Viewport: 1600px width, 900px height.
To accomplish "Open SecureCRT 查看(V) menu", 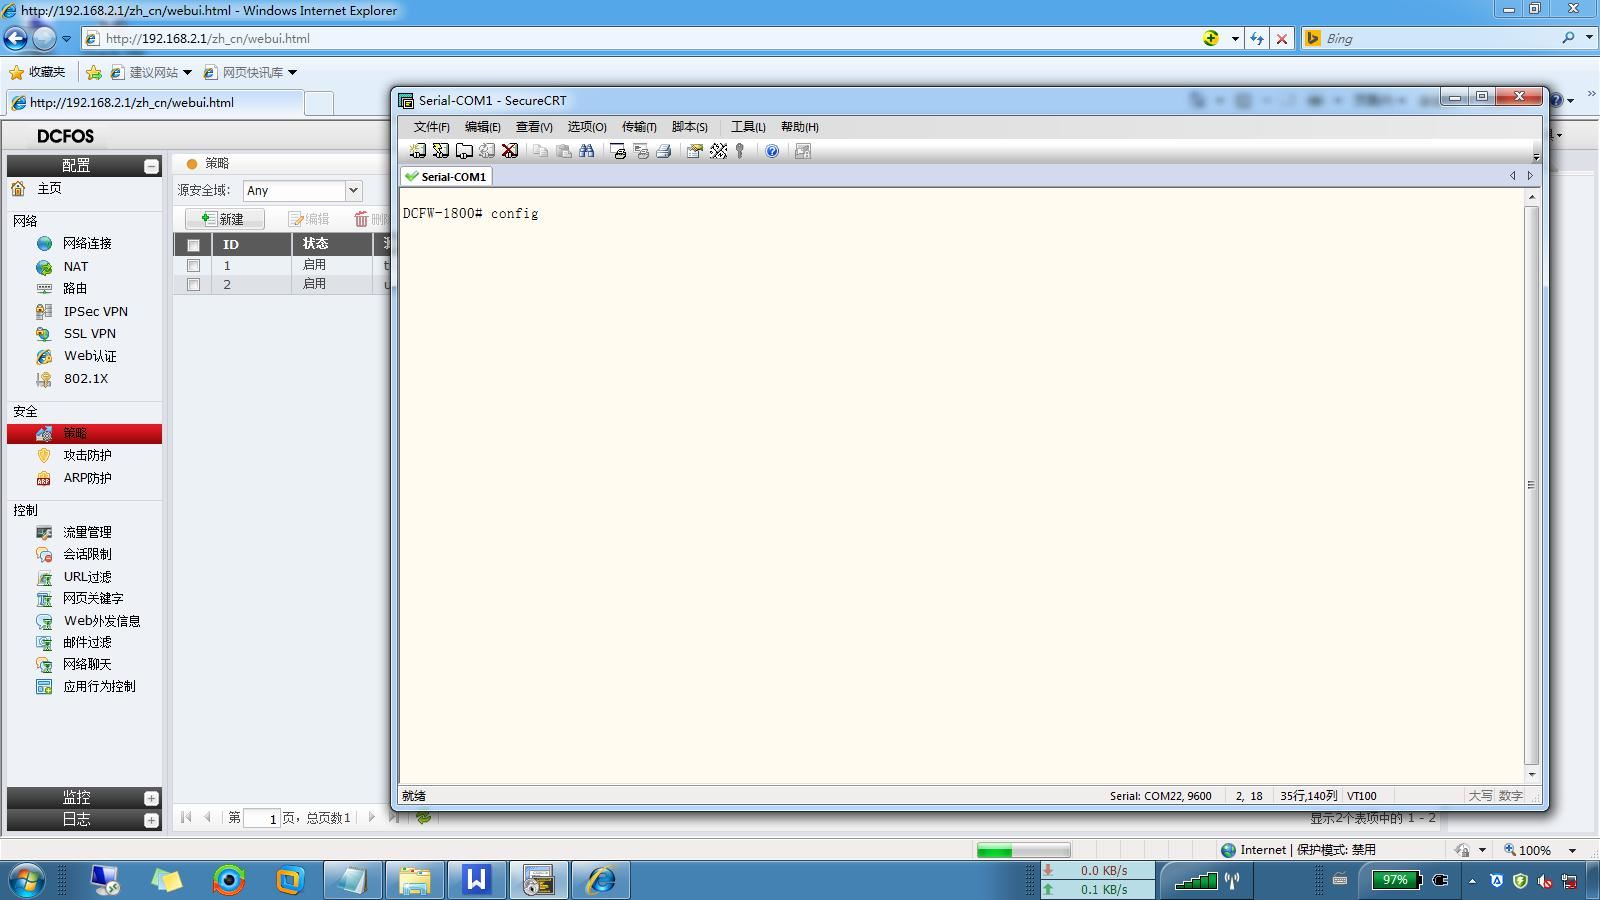I will click(x=534, y=127).
